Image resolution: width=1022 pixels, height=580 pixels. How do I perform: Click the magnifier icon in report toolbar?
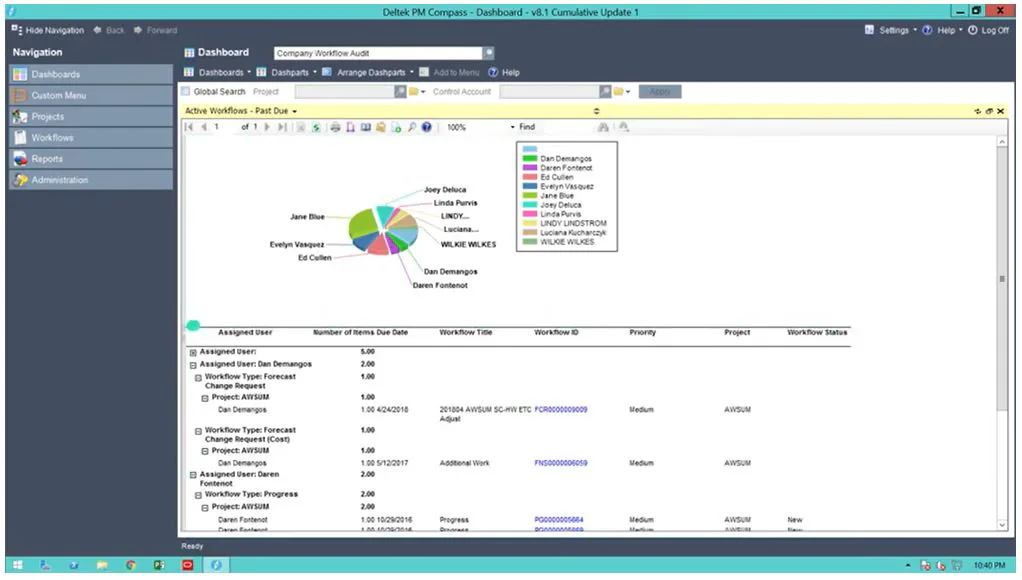click(x=412, y=127)
